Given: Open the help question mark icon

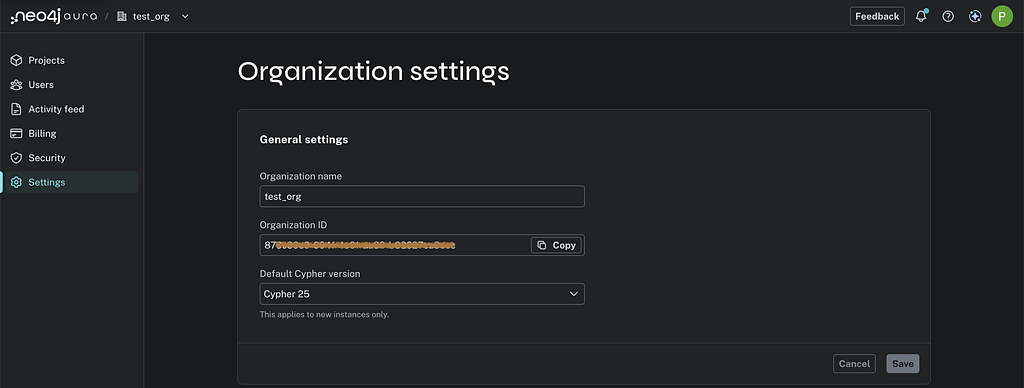Looking at the screenshot, I should pos(948,16).
